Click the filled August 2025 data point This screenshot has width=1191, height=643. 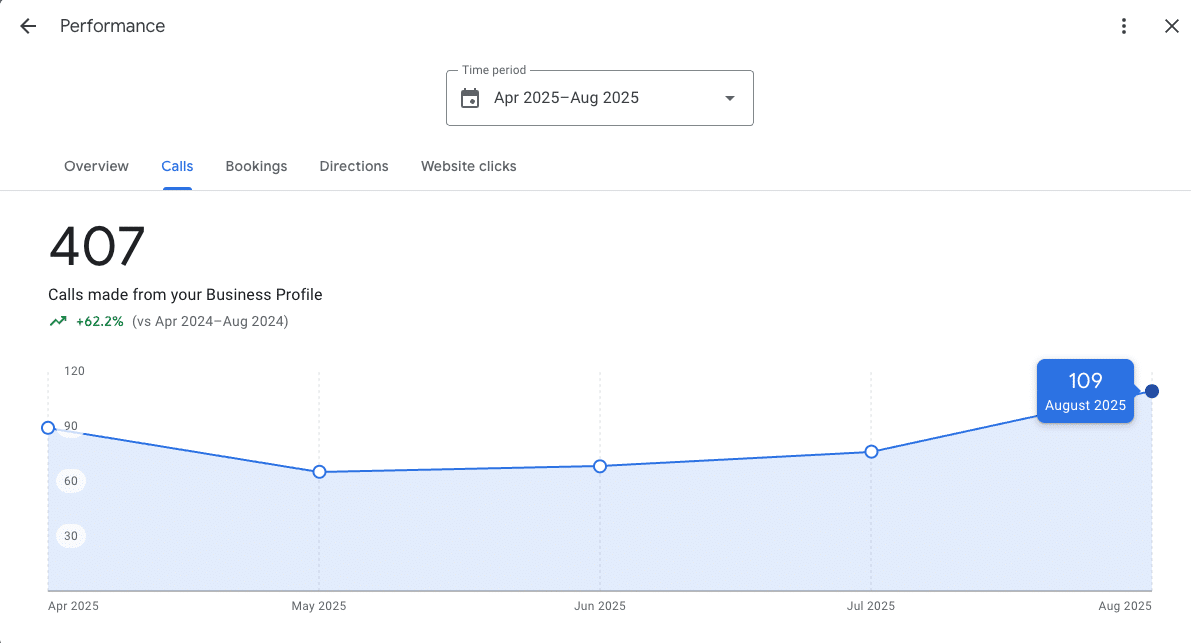click(1152, 391)
